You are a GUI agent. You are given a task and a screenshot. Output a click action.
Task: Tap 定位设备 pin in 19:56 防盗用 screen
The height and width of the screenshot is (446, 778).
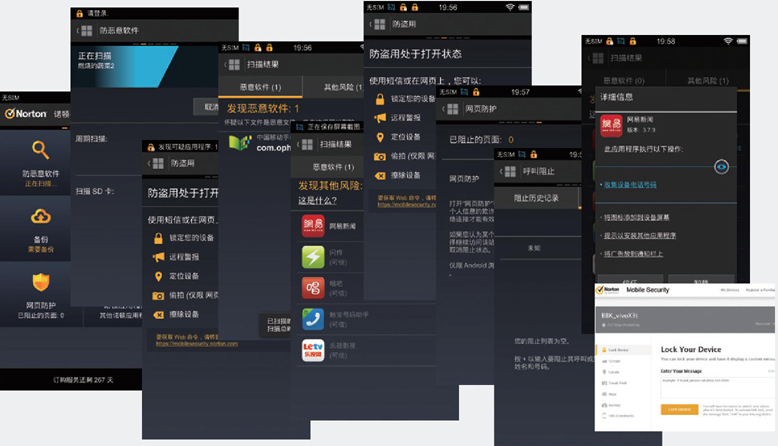coord(380,137)
